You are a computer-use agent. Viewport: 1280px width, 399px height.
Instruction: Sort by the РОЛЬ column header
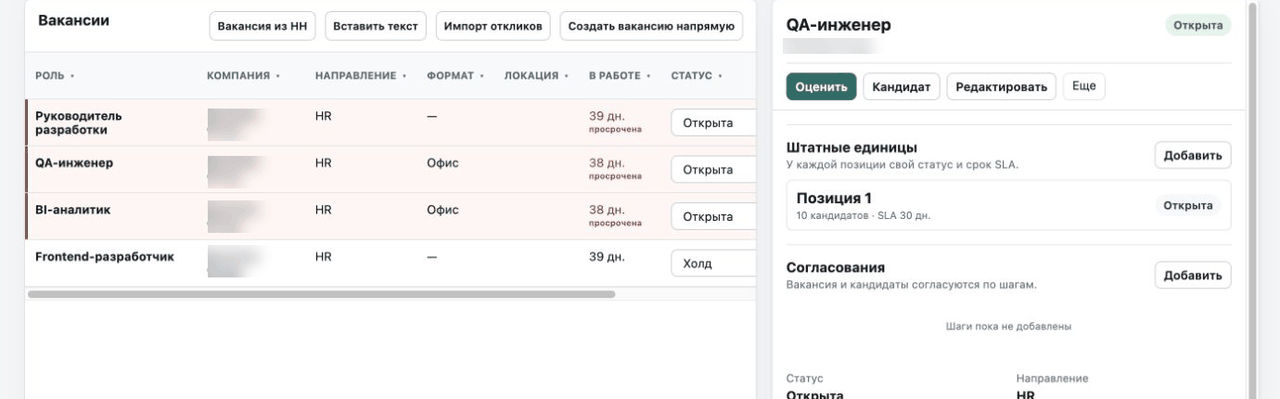55,76
